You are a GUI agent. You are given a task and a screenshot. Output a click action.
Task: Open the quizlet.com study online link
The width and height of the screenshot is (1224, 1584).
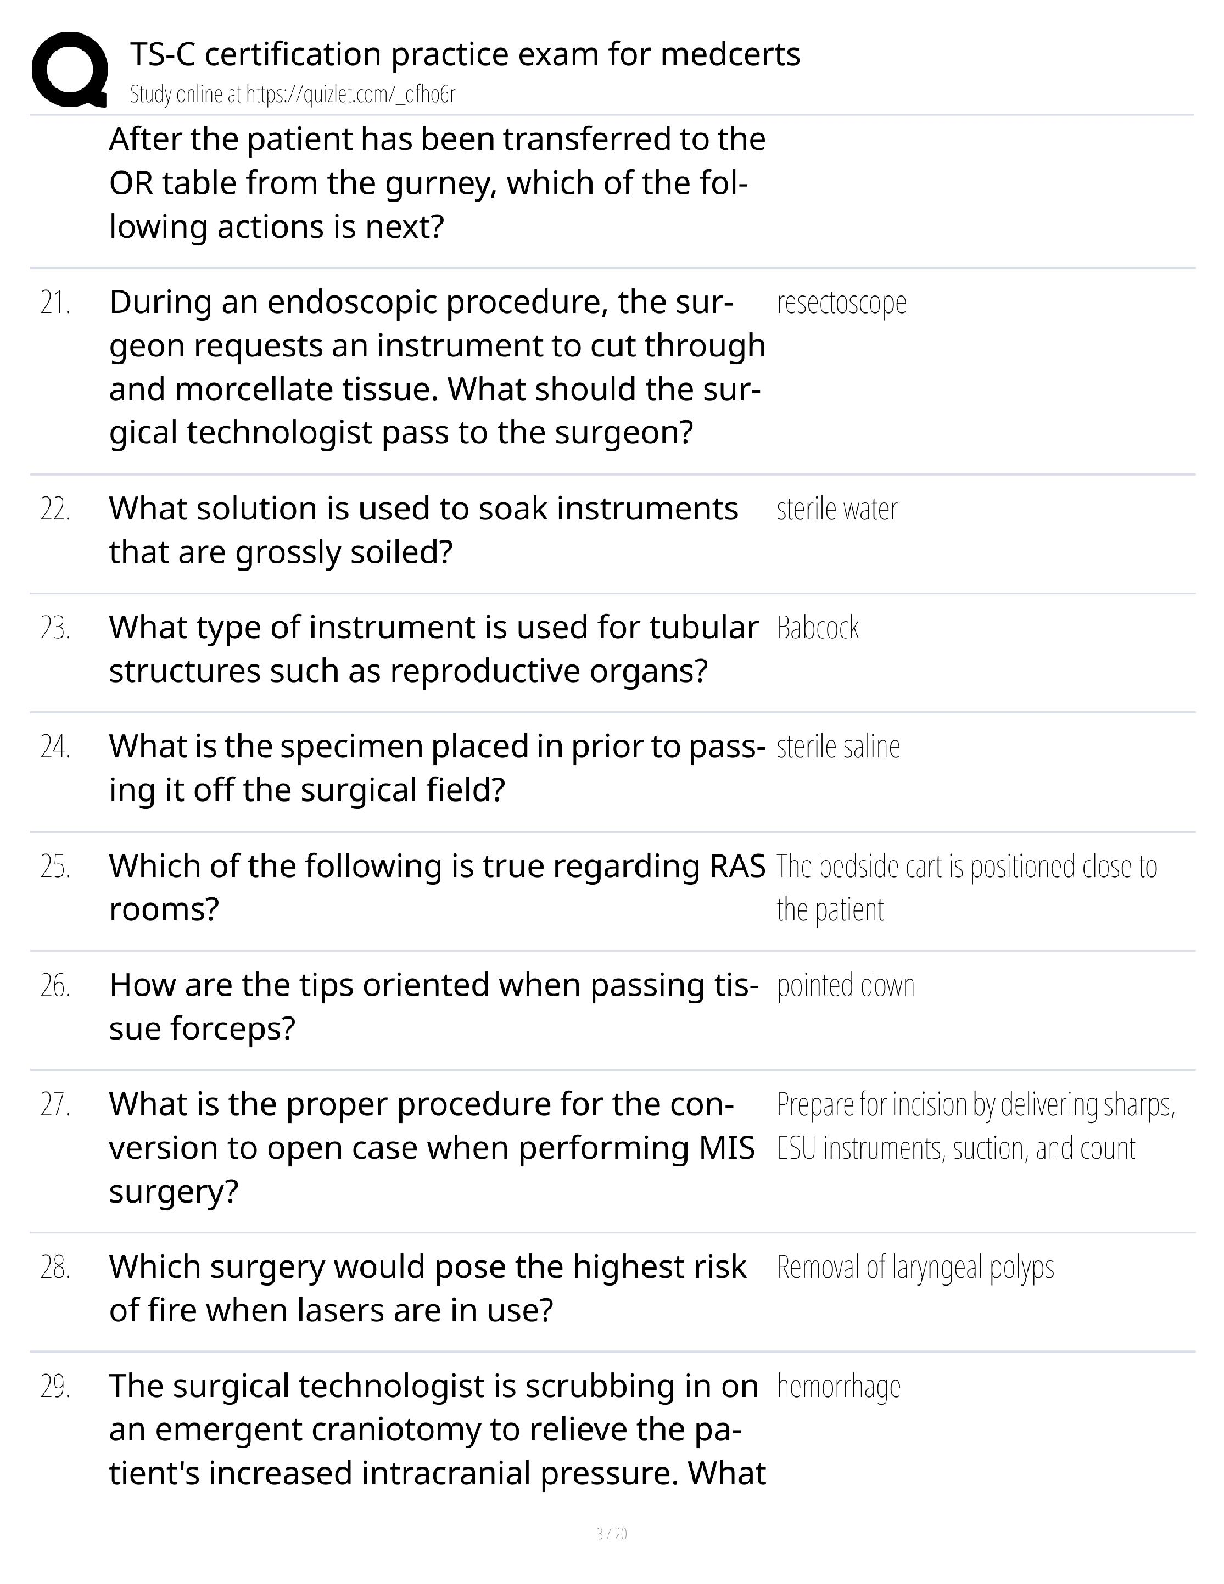(x=293, y=95)
